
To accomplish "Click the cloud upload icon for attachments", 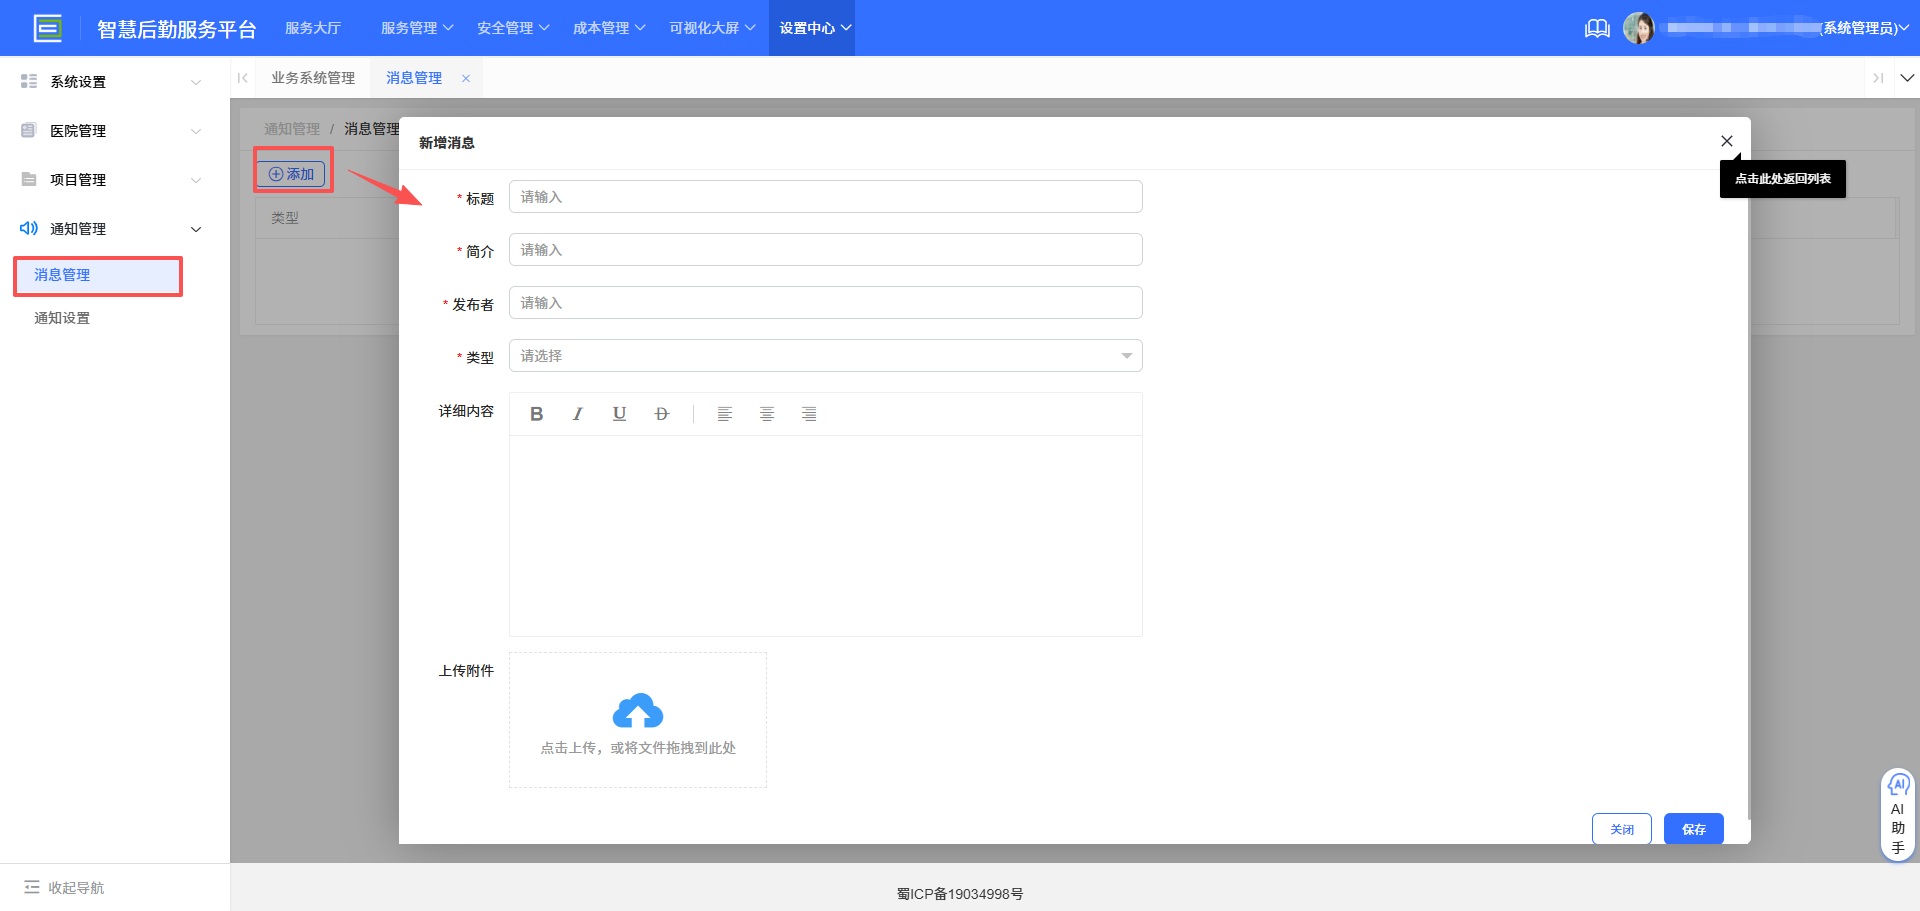I will (637, 711).
